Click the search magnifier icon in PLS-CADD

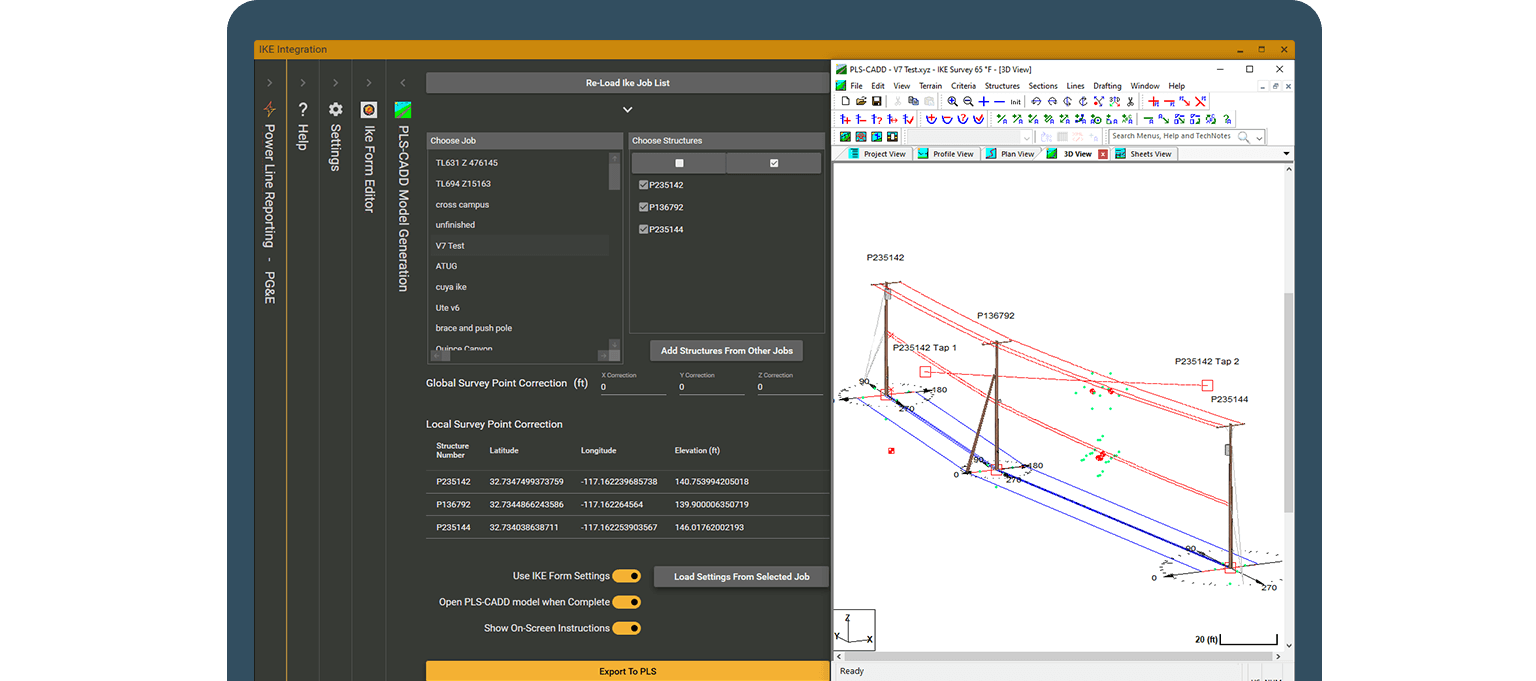tap(1243, 136)
